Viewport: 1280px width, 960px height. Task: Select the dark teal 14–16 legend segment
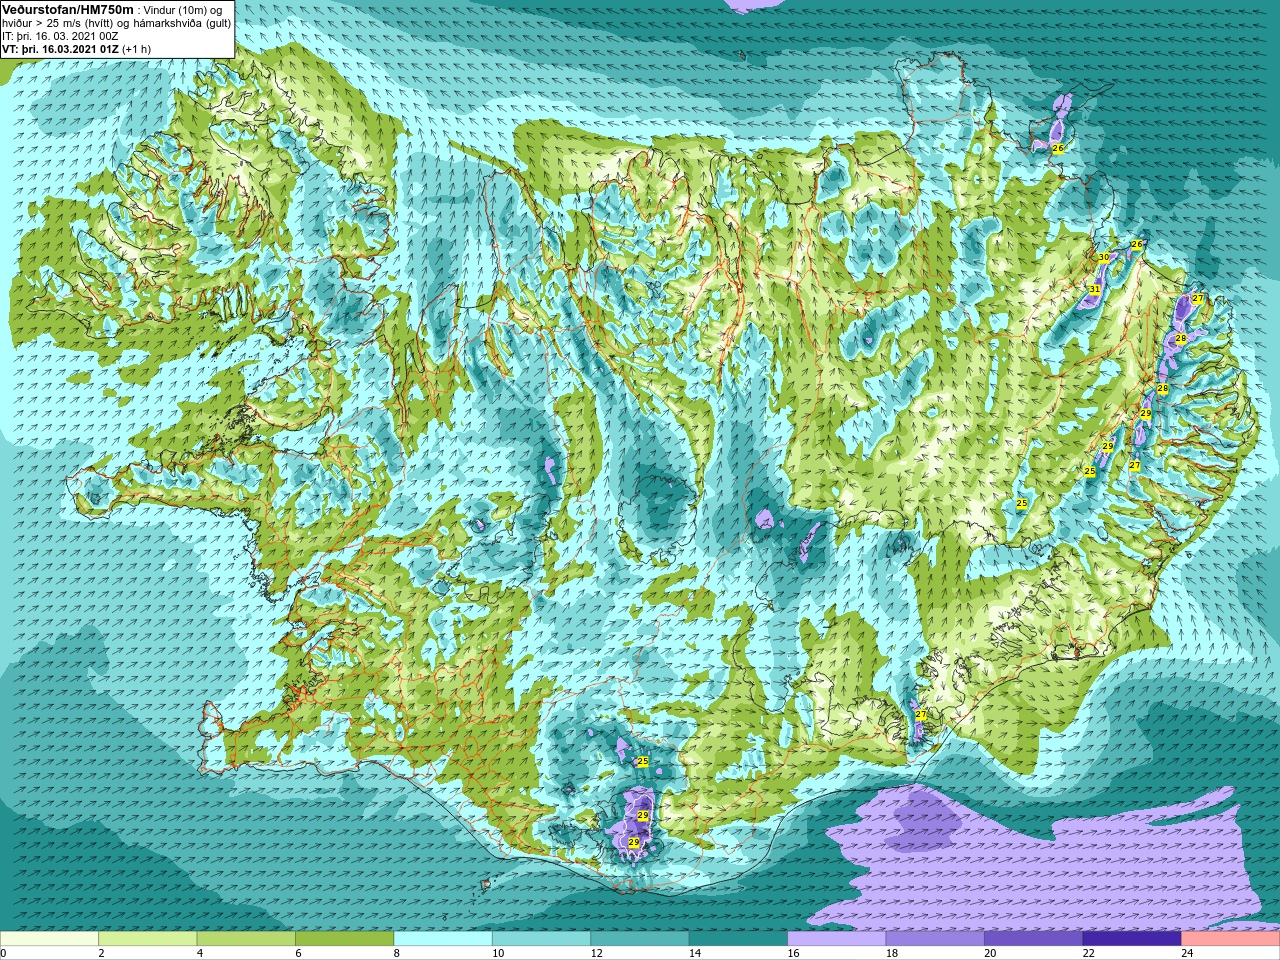coord(738,939)
